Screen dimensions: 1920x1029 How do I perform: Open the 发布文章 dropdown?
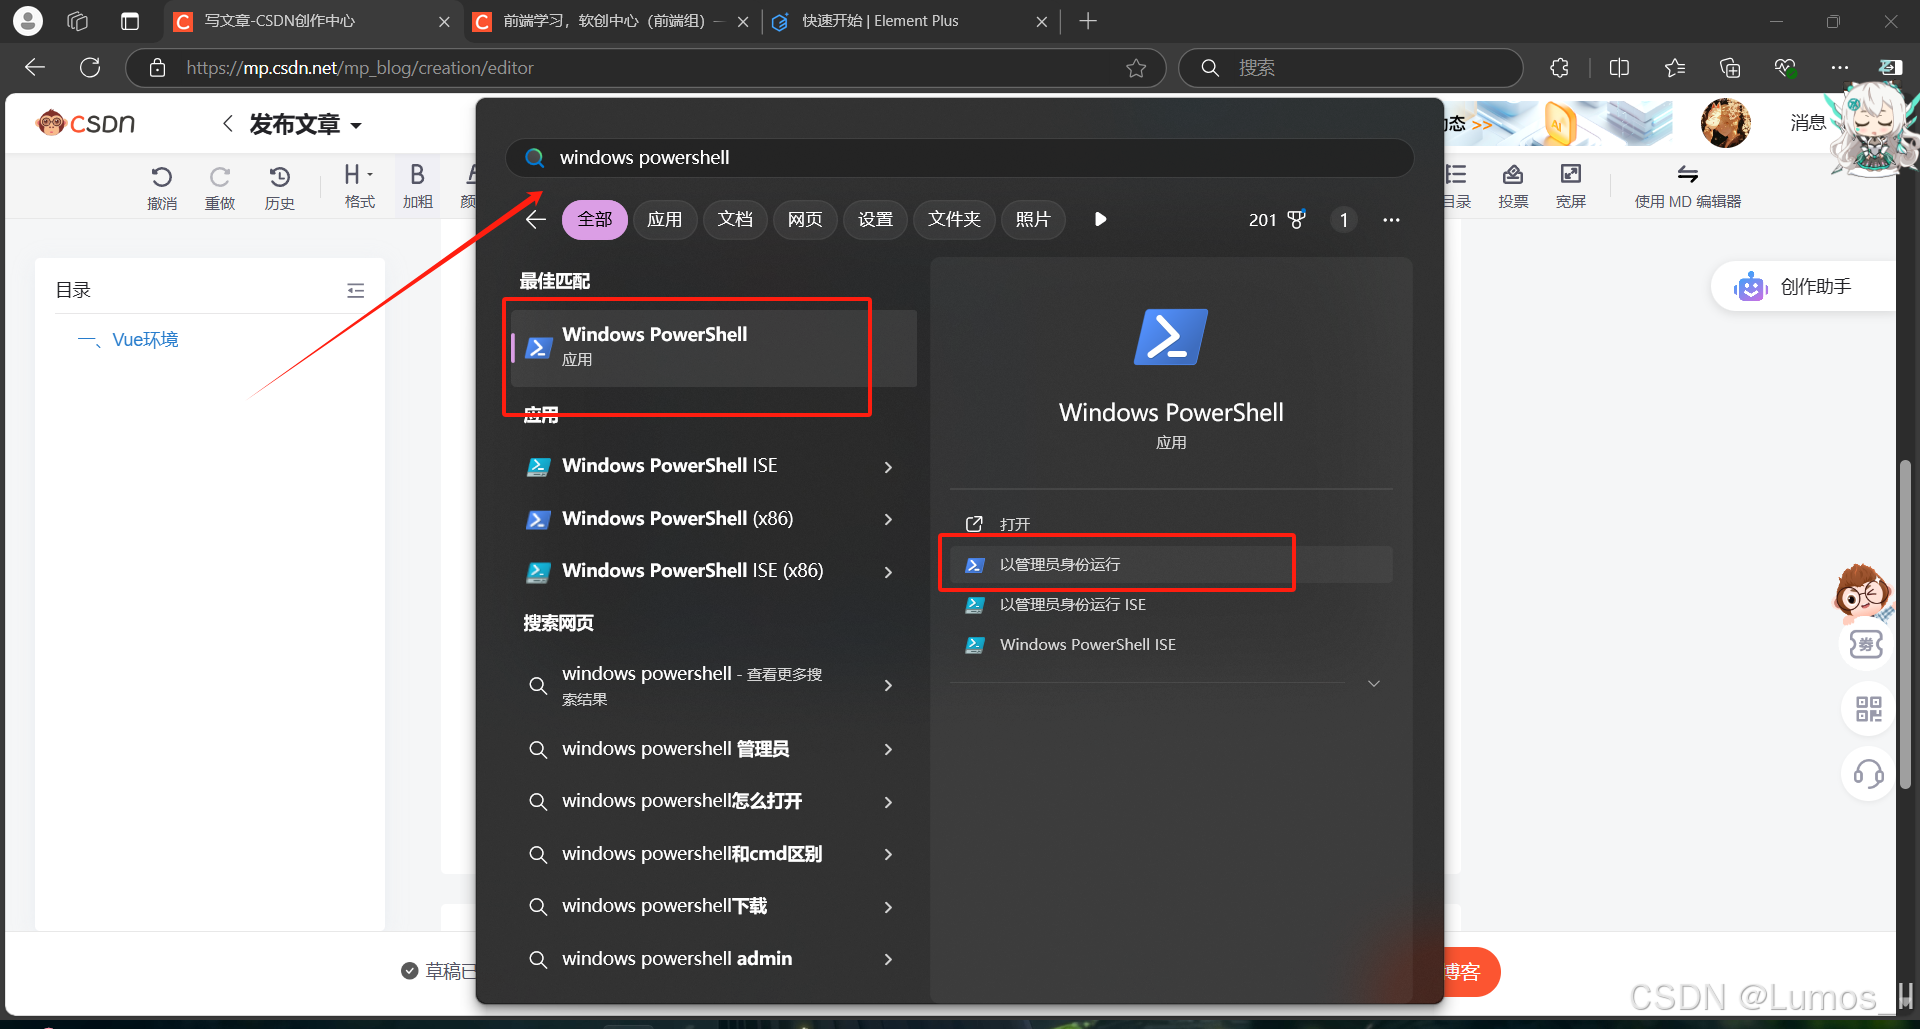pyautogui.click(x=305, y=124)
